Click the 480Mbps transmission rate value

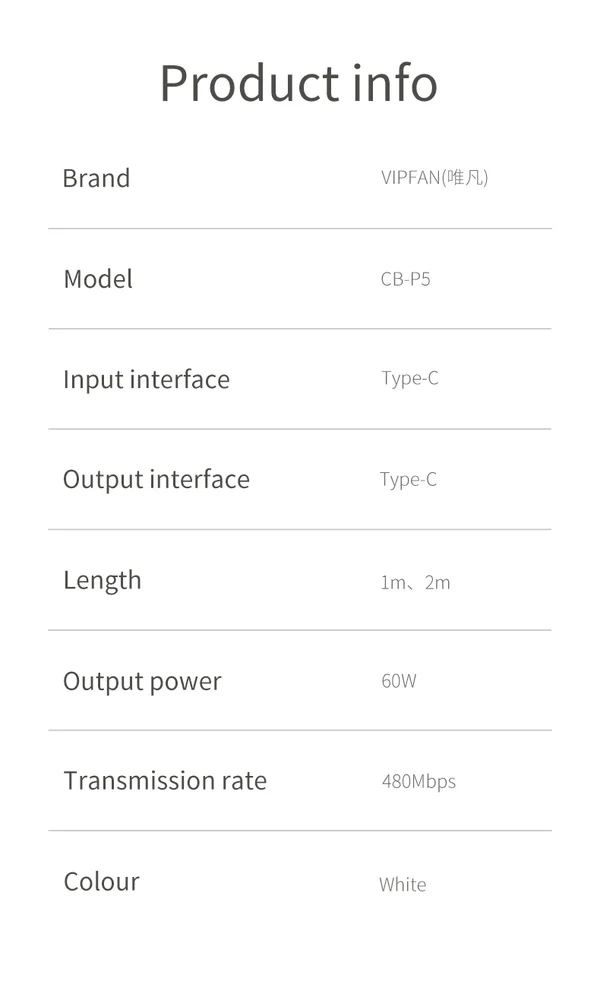click(418, 781)
